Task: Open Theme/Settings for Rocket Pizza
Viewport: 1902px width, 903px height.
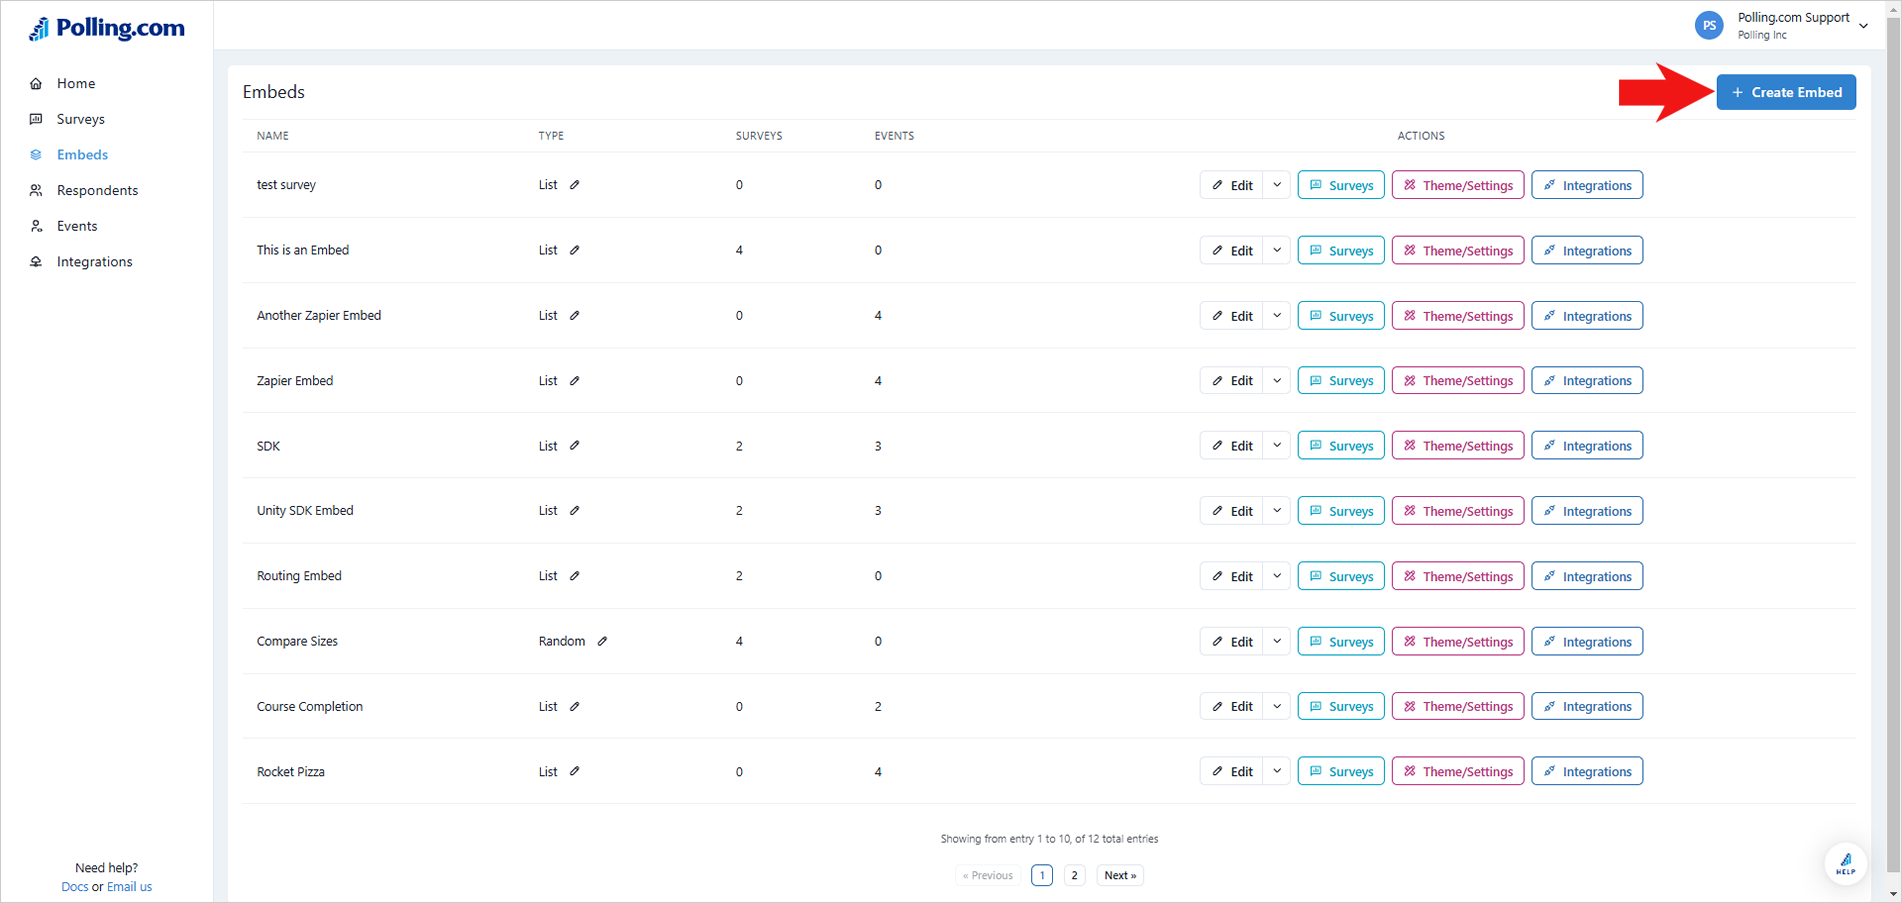Action: (x=1458, y=771)
